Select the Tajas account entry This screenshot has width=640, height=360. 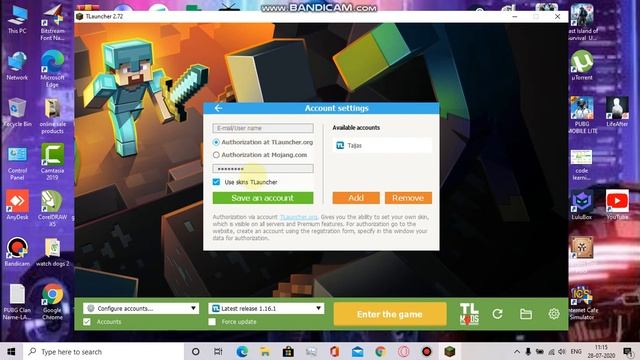382,145
